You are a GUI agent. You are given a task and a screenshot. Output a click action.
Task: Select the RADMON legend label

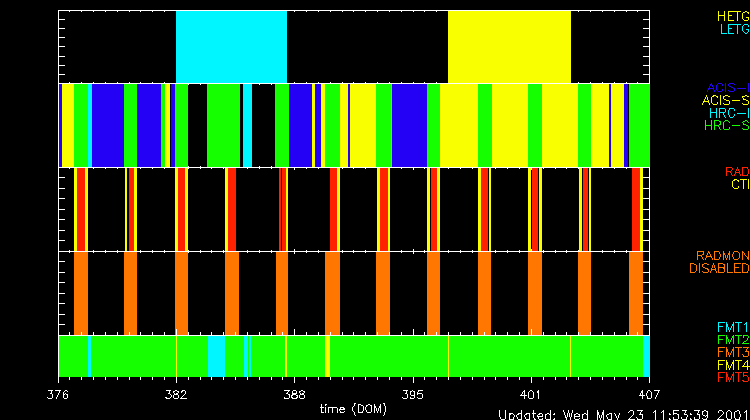(x=720, y=256)
